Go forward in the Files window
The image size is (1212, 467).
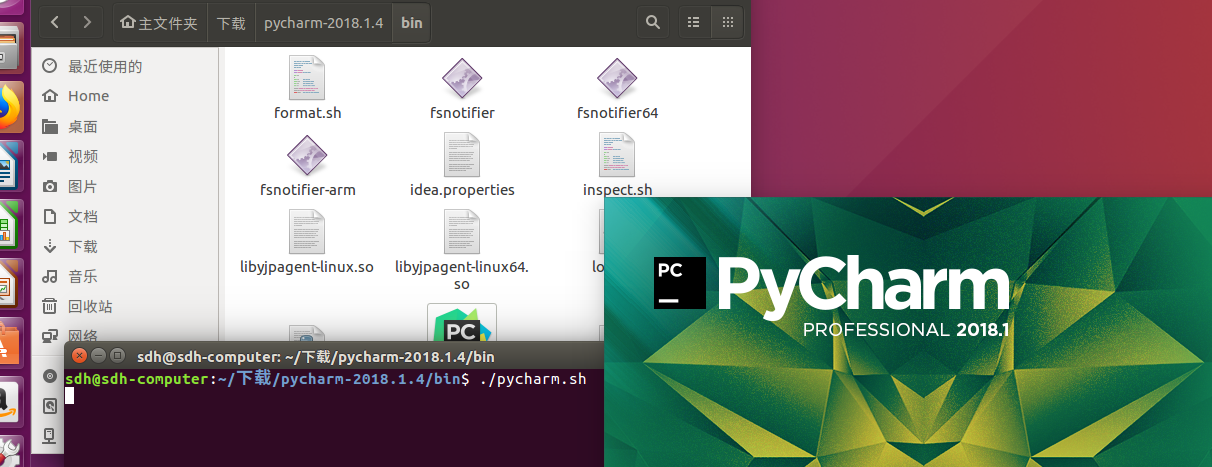[x=87, y=22]
